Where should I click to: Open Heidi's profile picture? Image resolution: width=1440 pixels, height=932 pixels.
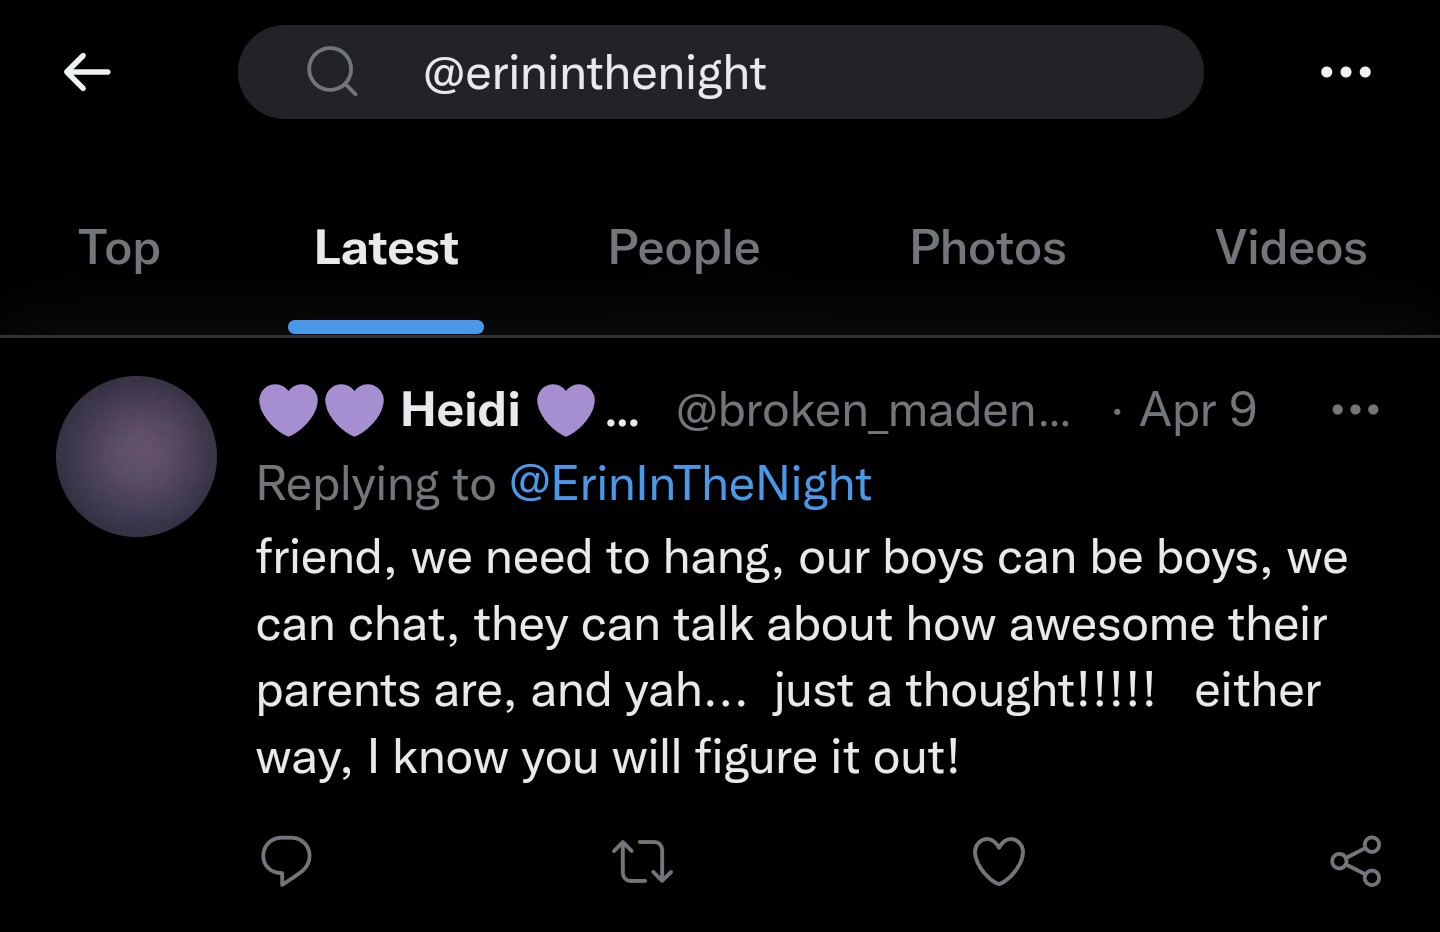(x=136, y=457)
